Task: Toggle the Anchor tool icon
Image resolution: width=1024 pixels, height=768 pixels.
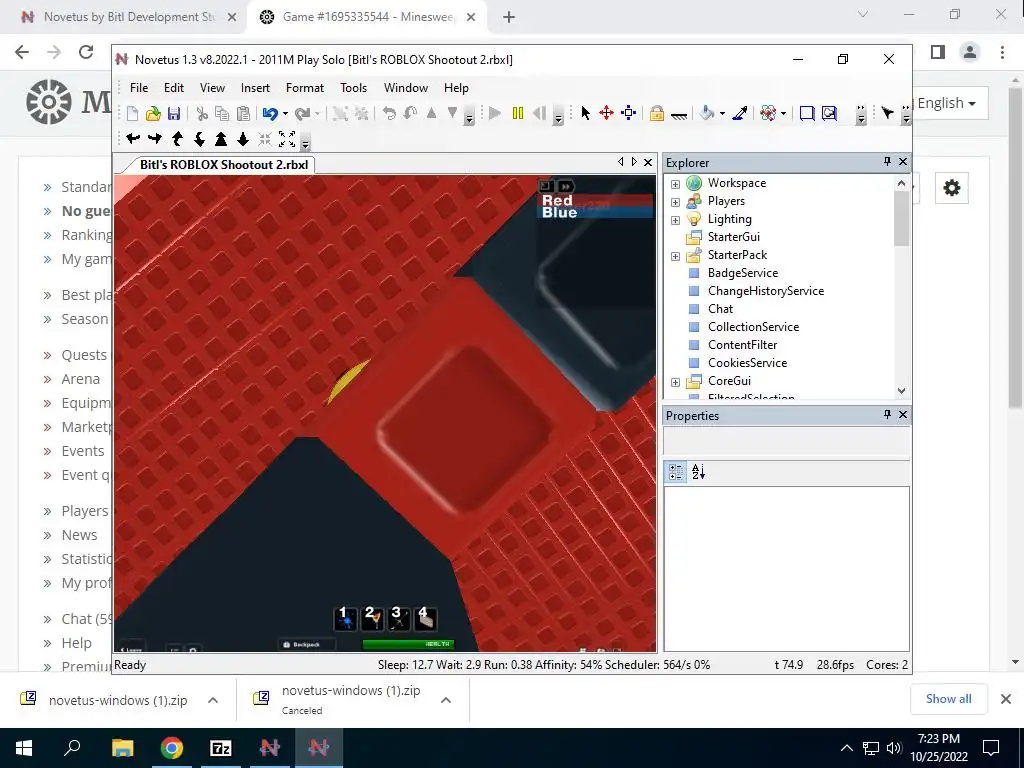Action: pos(679,114)
